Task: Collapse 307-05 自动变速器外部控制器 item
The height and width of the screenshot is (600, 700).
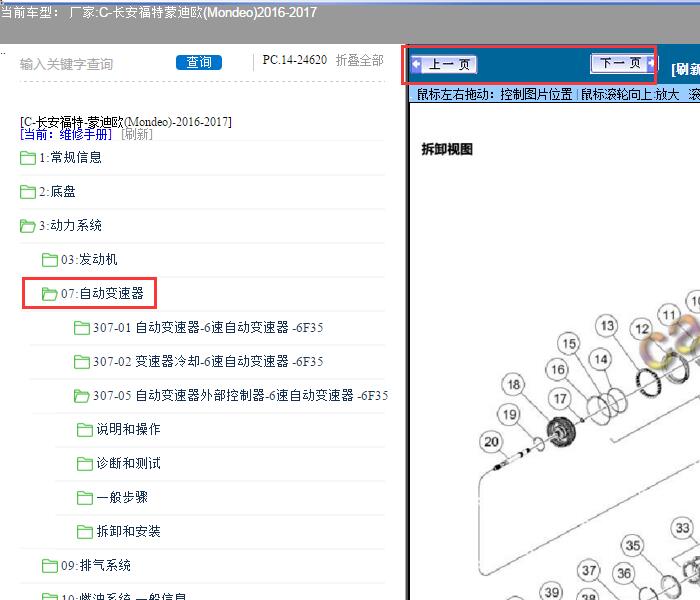Action: [240, 395]
